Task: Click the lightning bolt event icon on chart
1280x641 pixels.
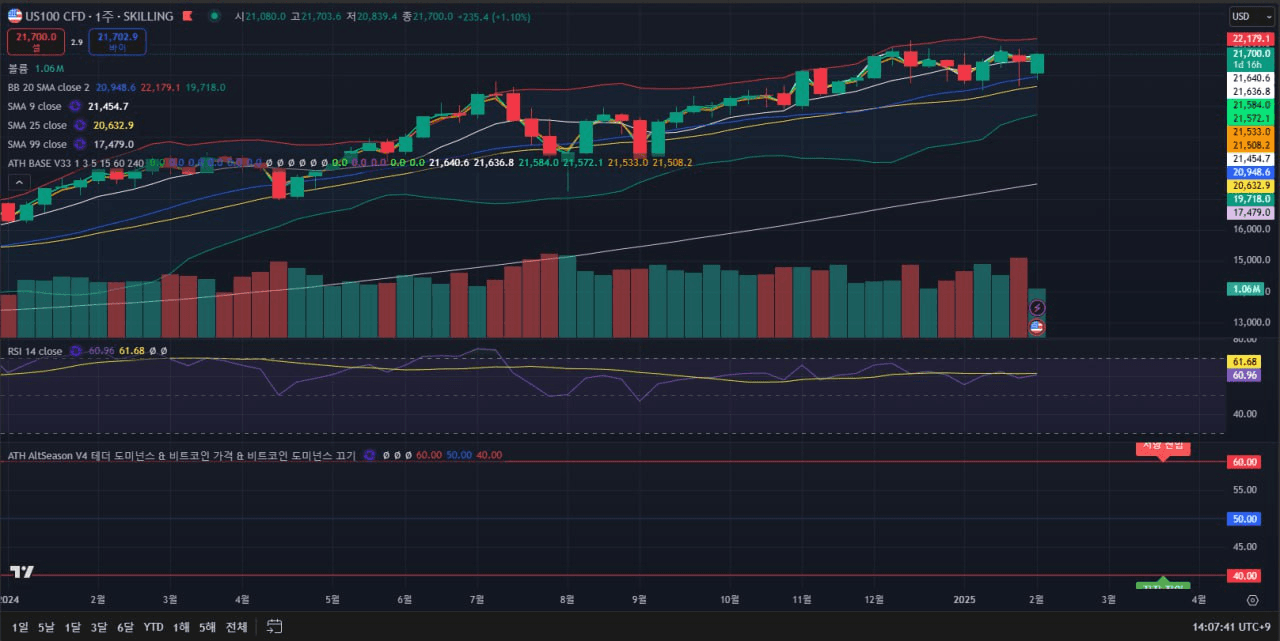Action: [x=1037, y=309]
